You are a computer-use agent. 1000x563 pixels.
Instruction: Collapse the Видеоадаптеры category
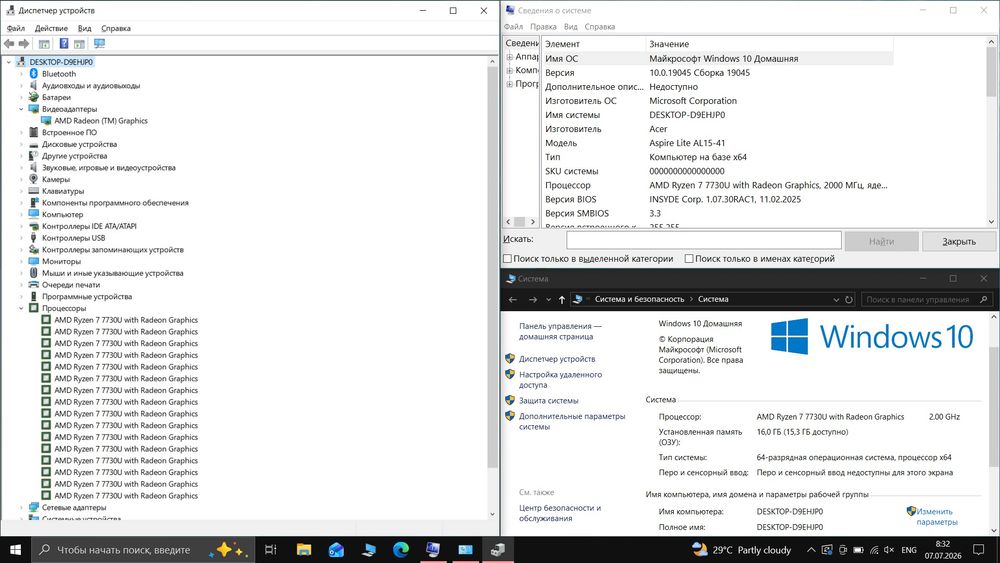point(22,109)
